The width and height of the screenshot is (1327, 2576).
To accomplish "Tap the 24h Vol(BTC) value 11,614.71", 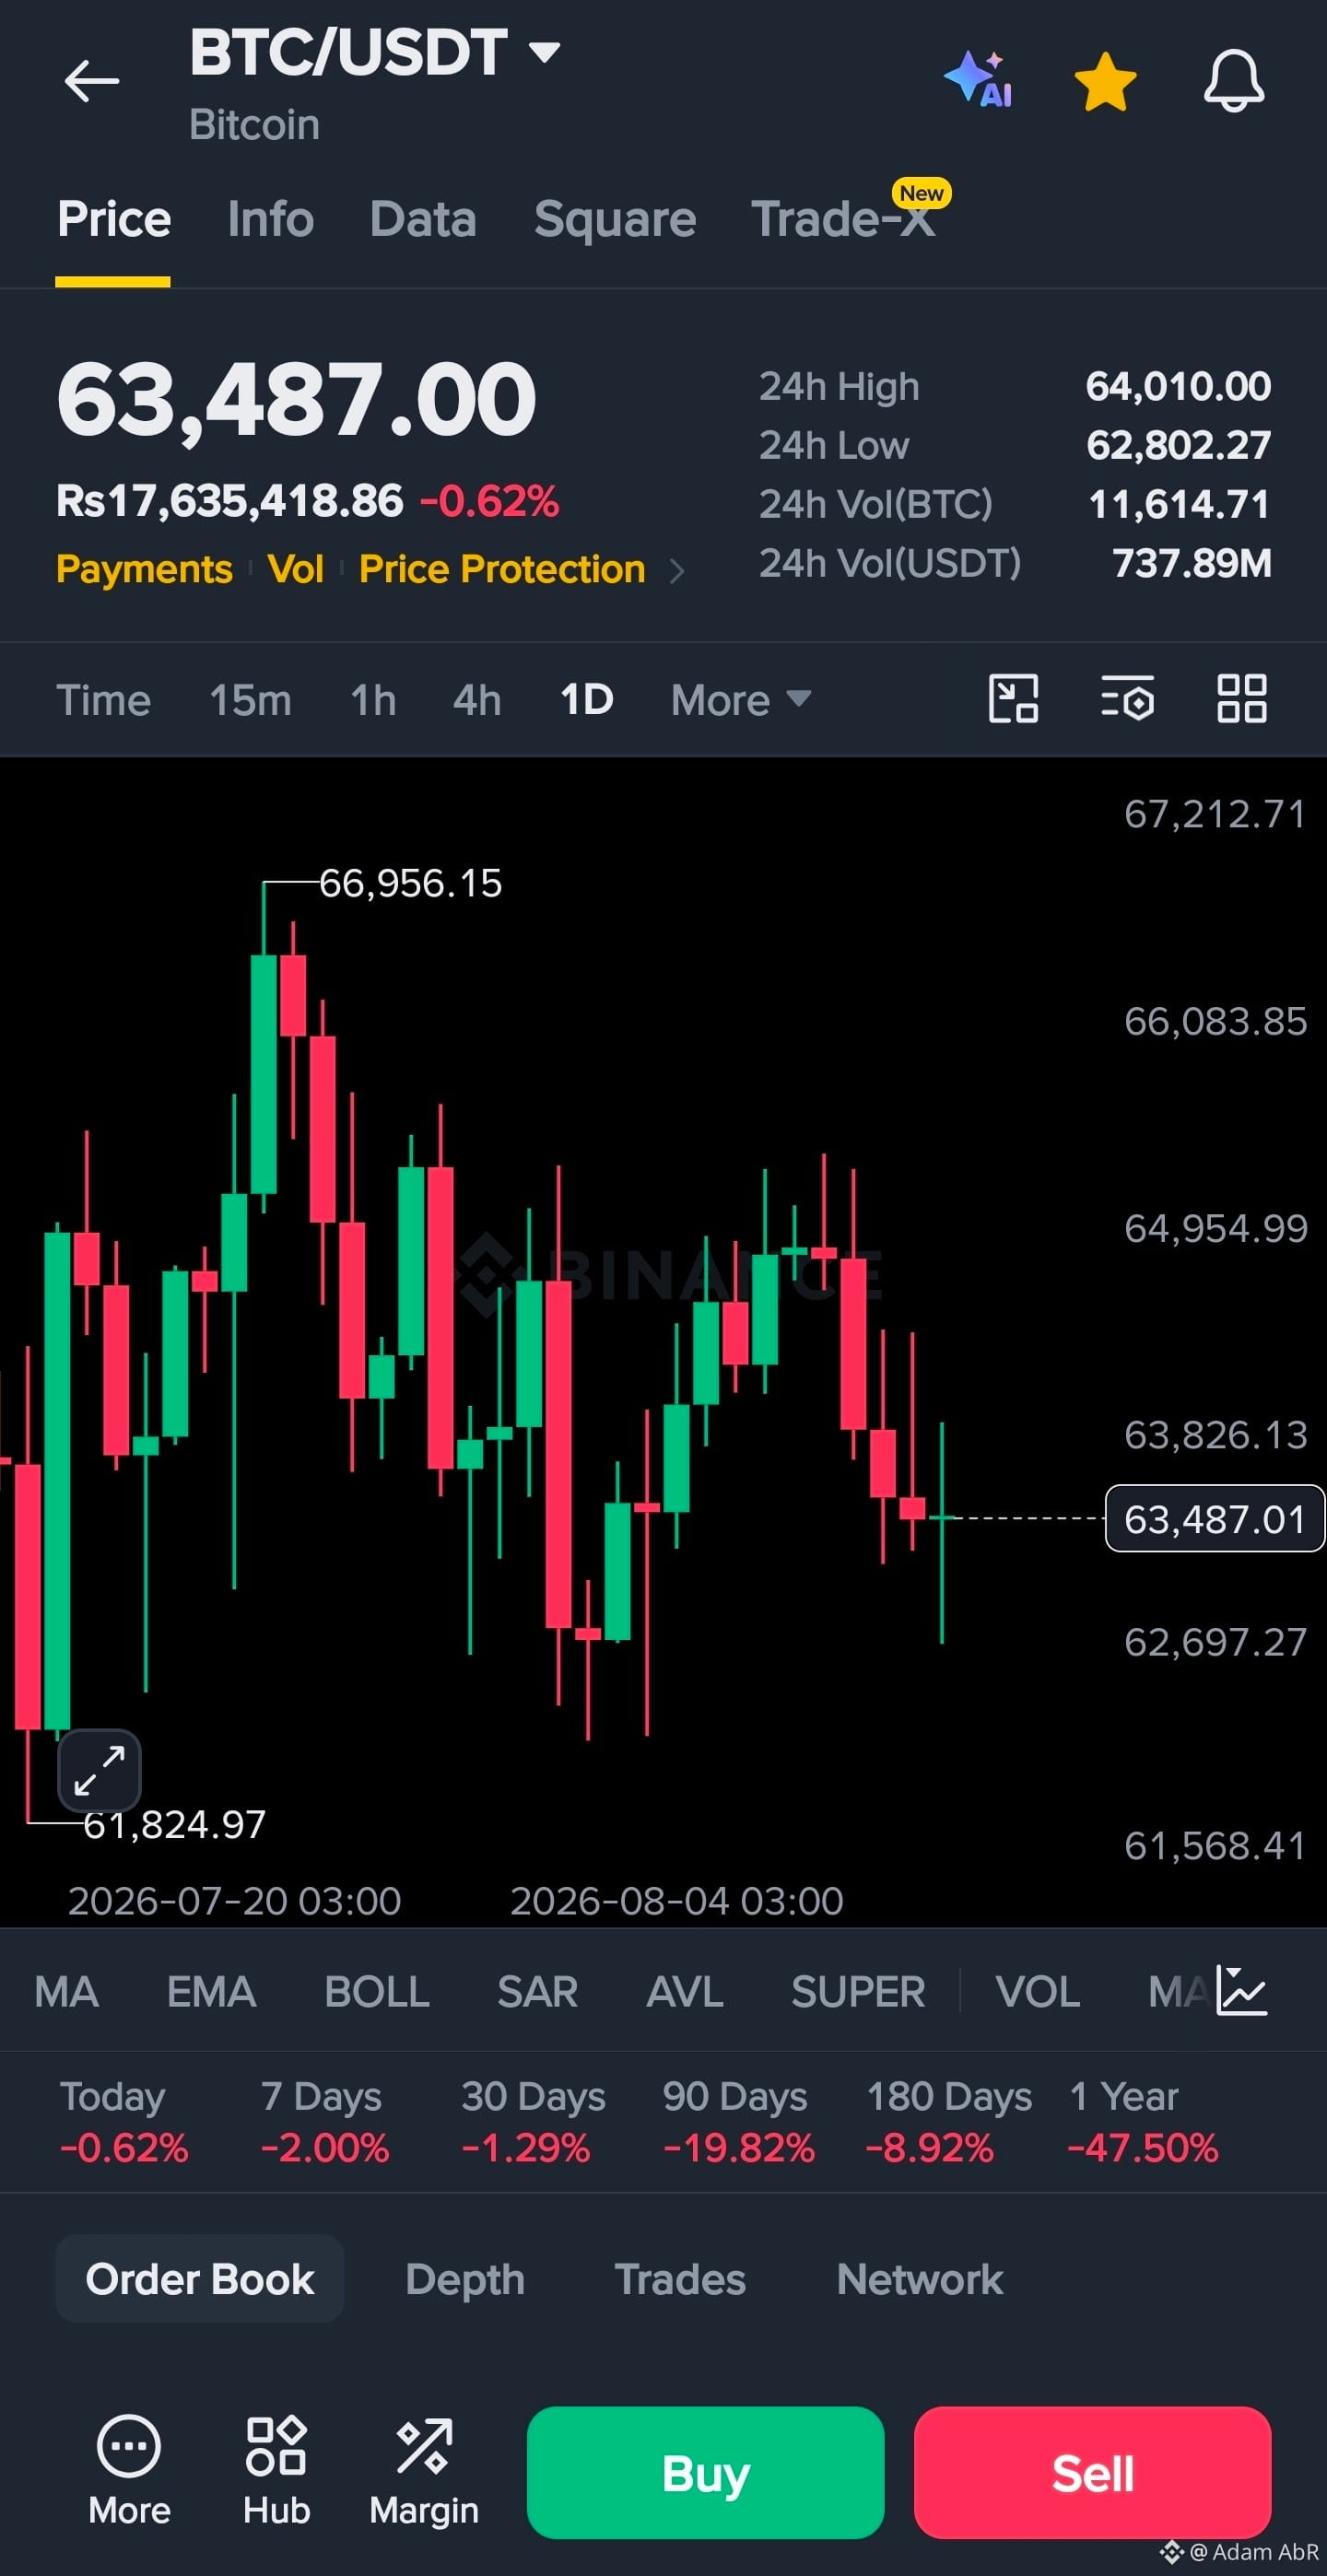I will click(x=1179, y=504).
